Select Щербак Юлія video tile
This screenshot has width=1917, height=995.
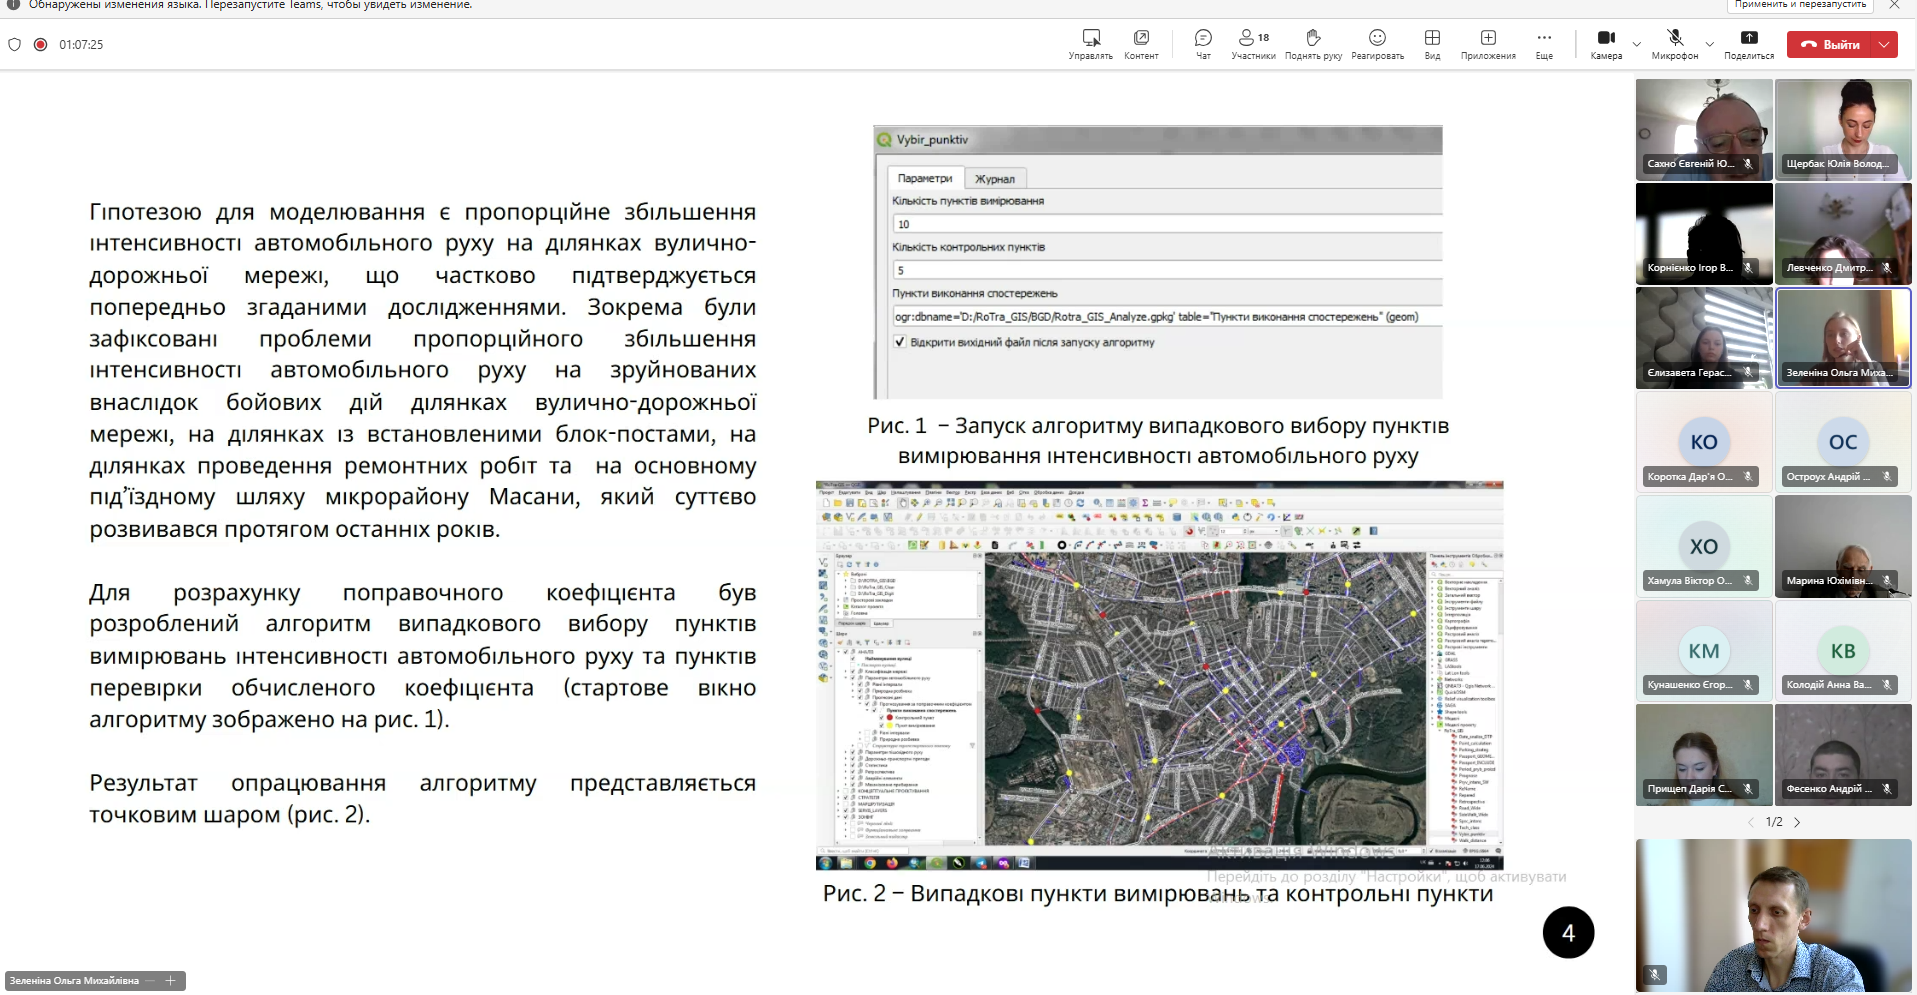point(1843,130)
